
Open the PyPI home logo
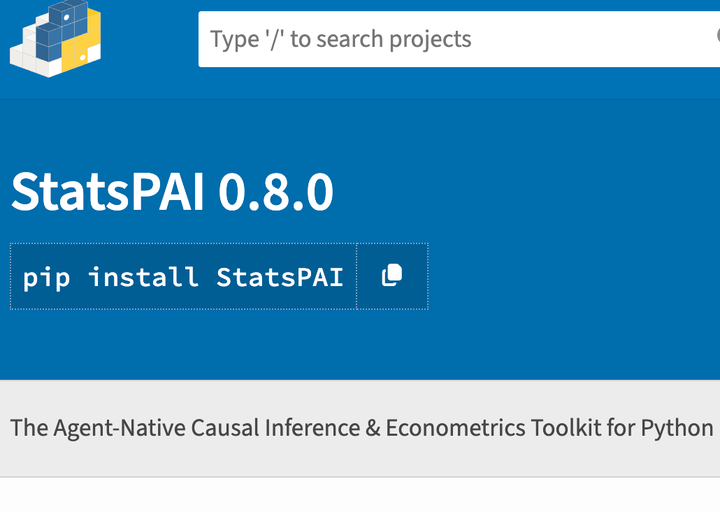pyautogui.click(x=55, y=39)
